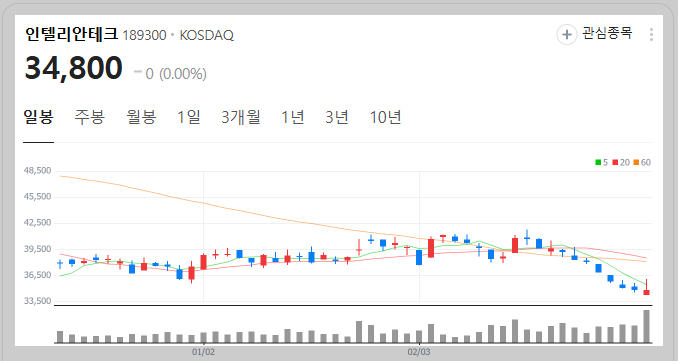Screen dimensions: 678x361
Task: Click the 39,500 price axis label
Action: tap(38, 249)
